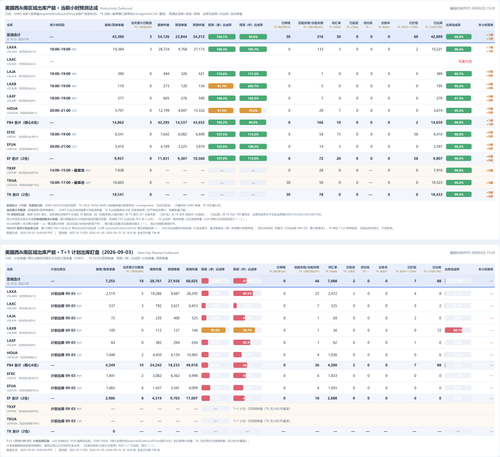
Task: Click the value 18,541 in TK subtotal row
Action: [118, 195]
